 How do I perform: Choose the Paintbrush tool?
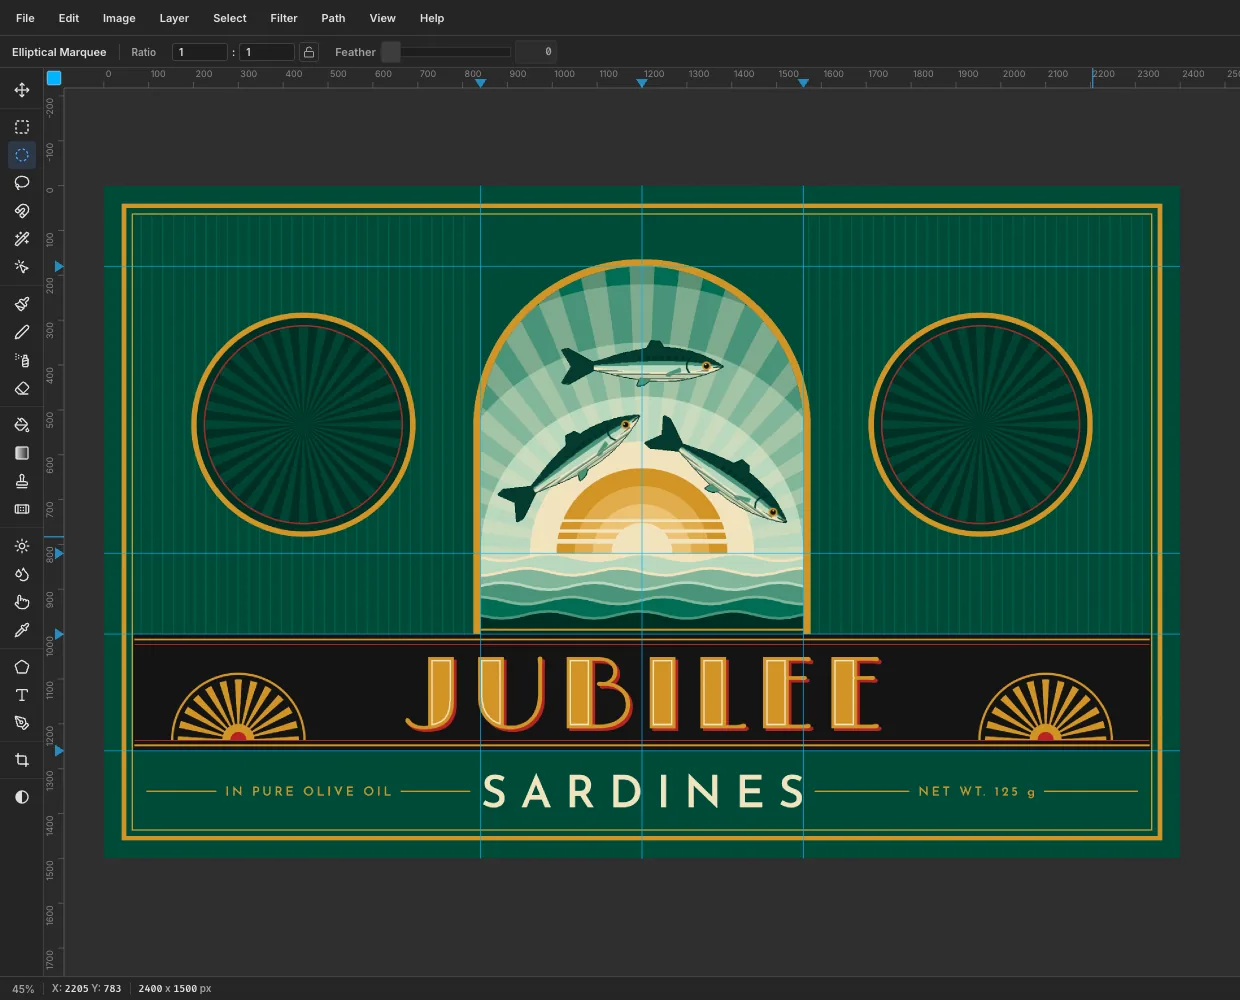[x=22, y=304]
